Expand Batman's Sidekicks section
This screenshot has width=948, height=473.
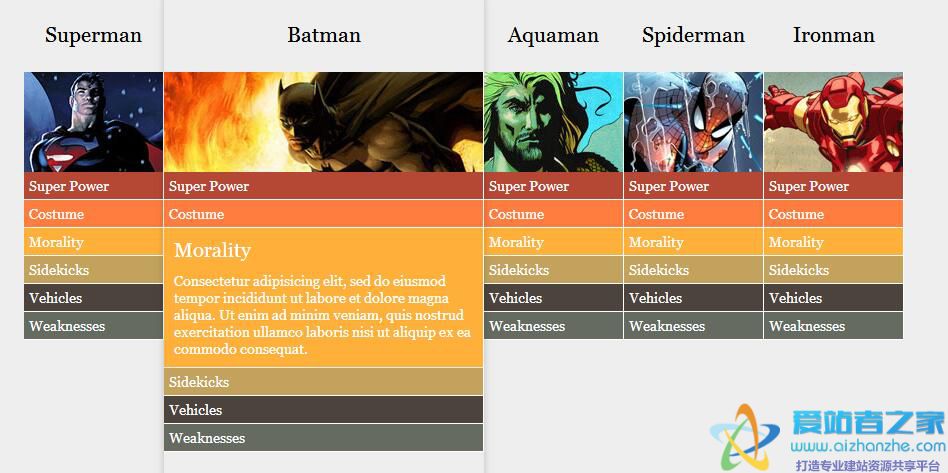pos(323,382)
